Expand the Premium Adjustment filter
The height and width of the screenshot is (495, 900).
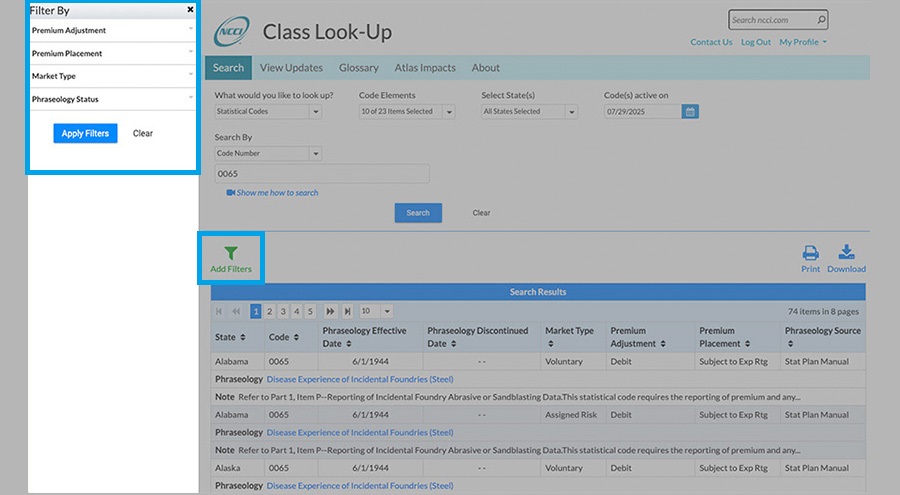(112, 30)
